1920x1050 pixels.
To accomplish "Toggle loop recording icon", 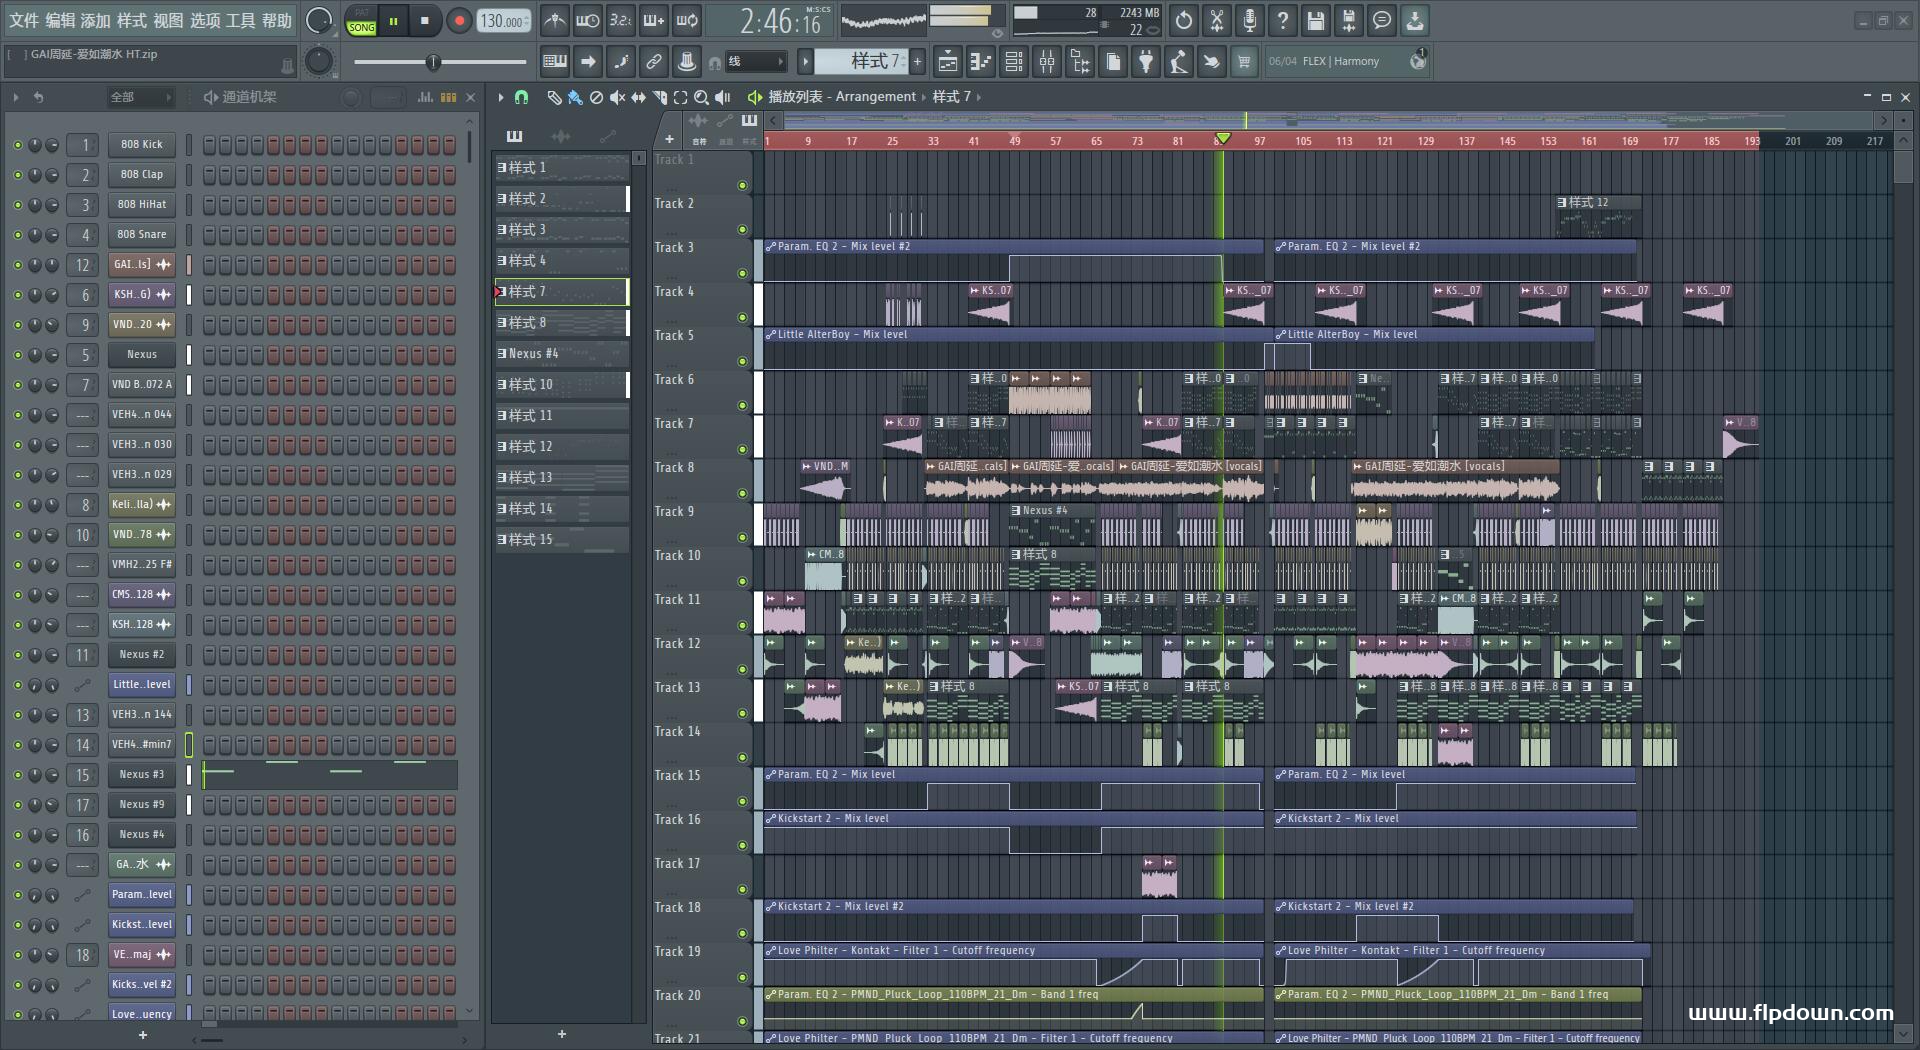I will pos(687,20).
